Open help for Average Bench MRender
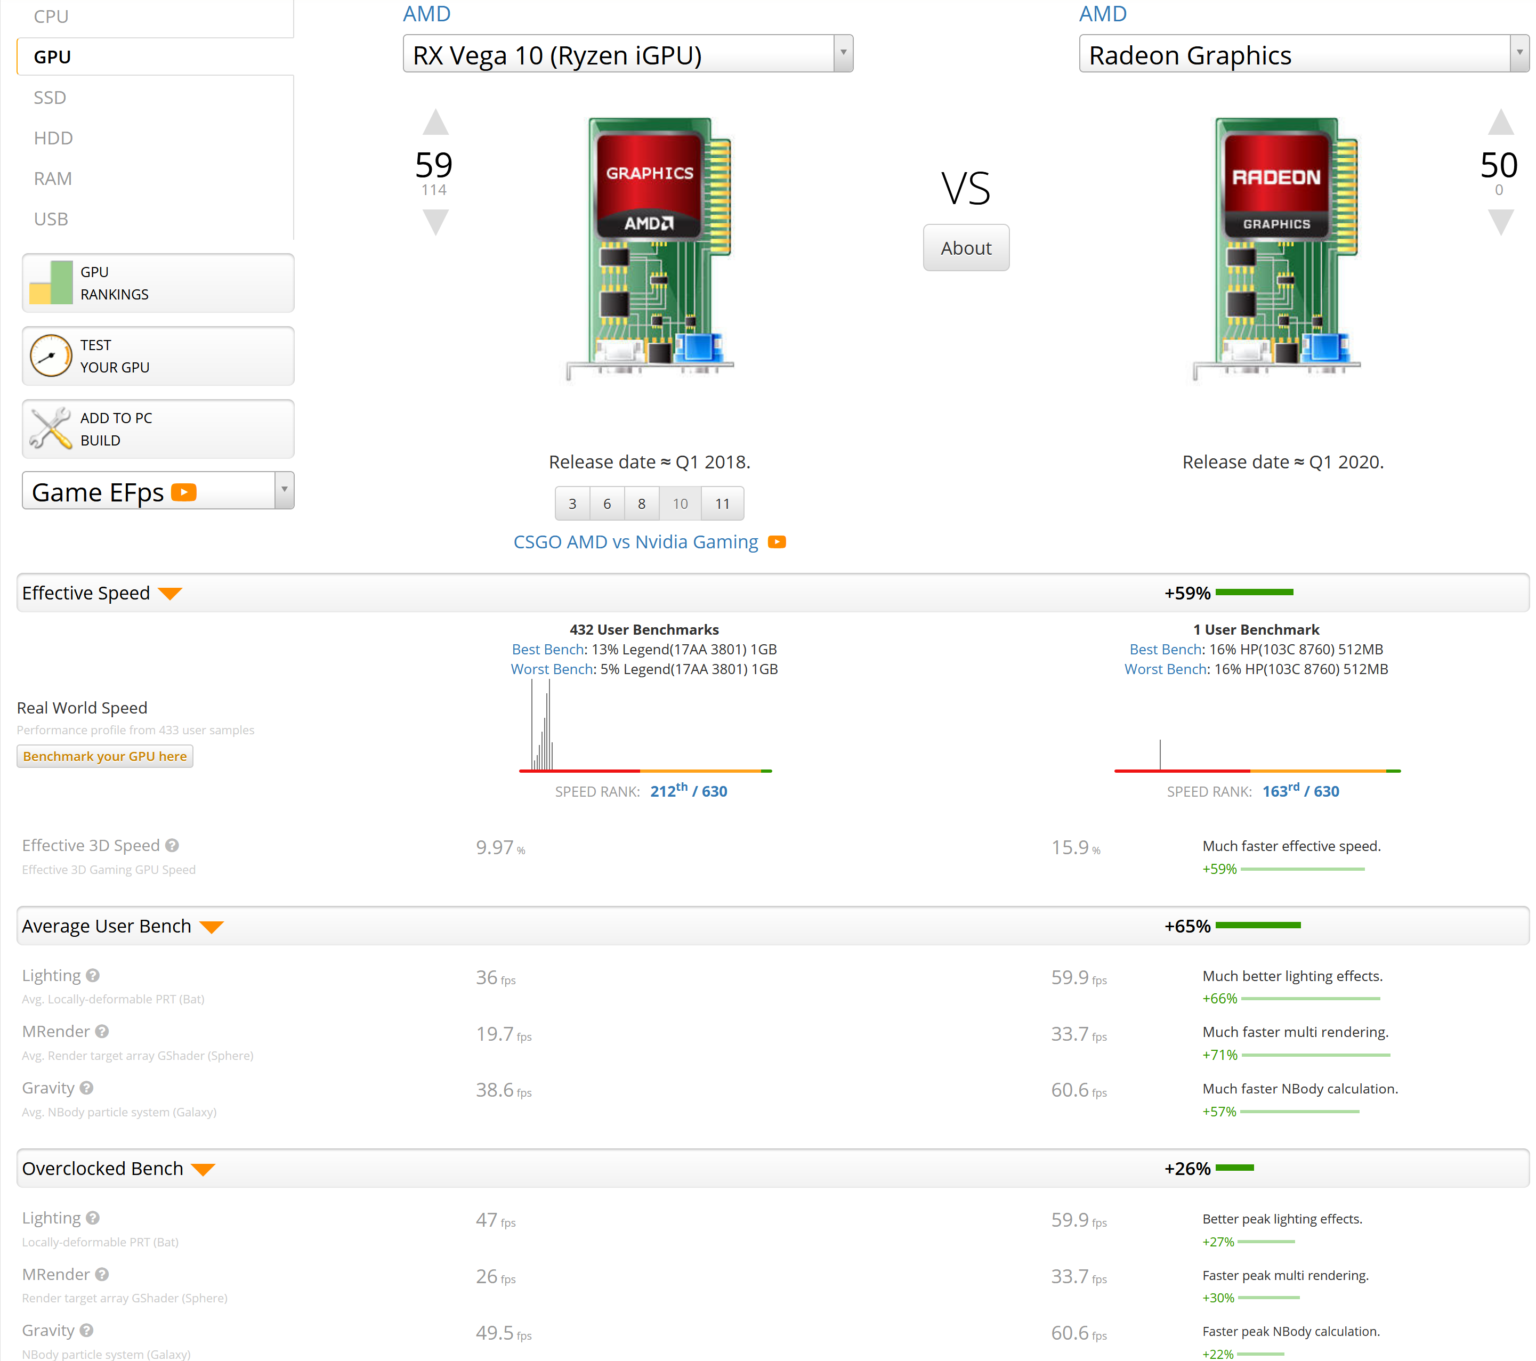This screenshot has height=1361, width=1536. (102, 1031)
